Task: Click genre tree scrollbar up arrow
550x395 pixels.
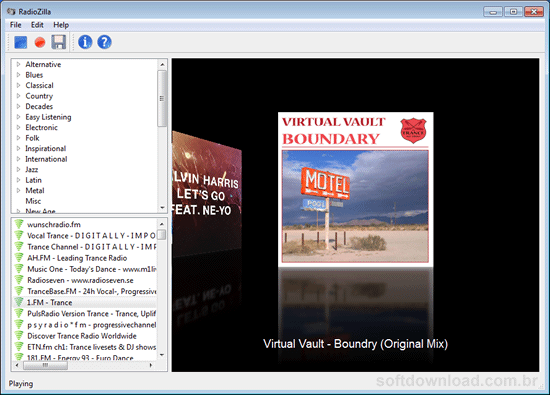Action: pos(162,65)
